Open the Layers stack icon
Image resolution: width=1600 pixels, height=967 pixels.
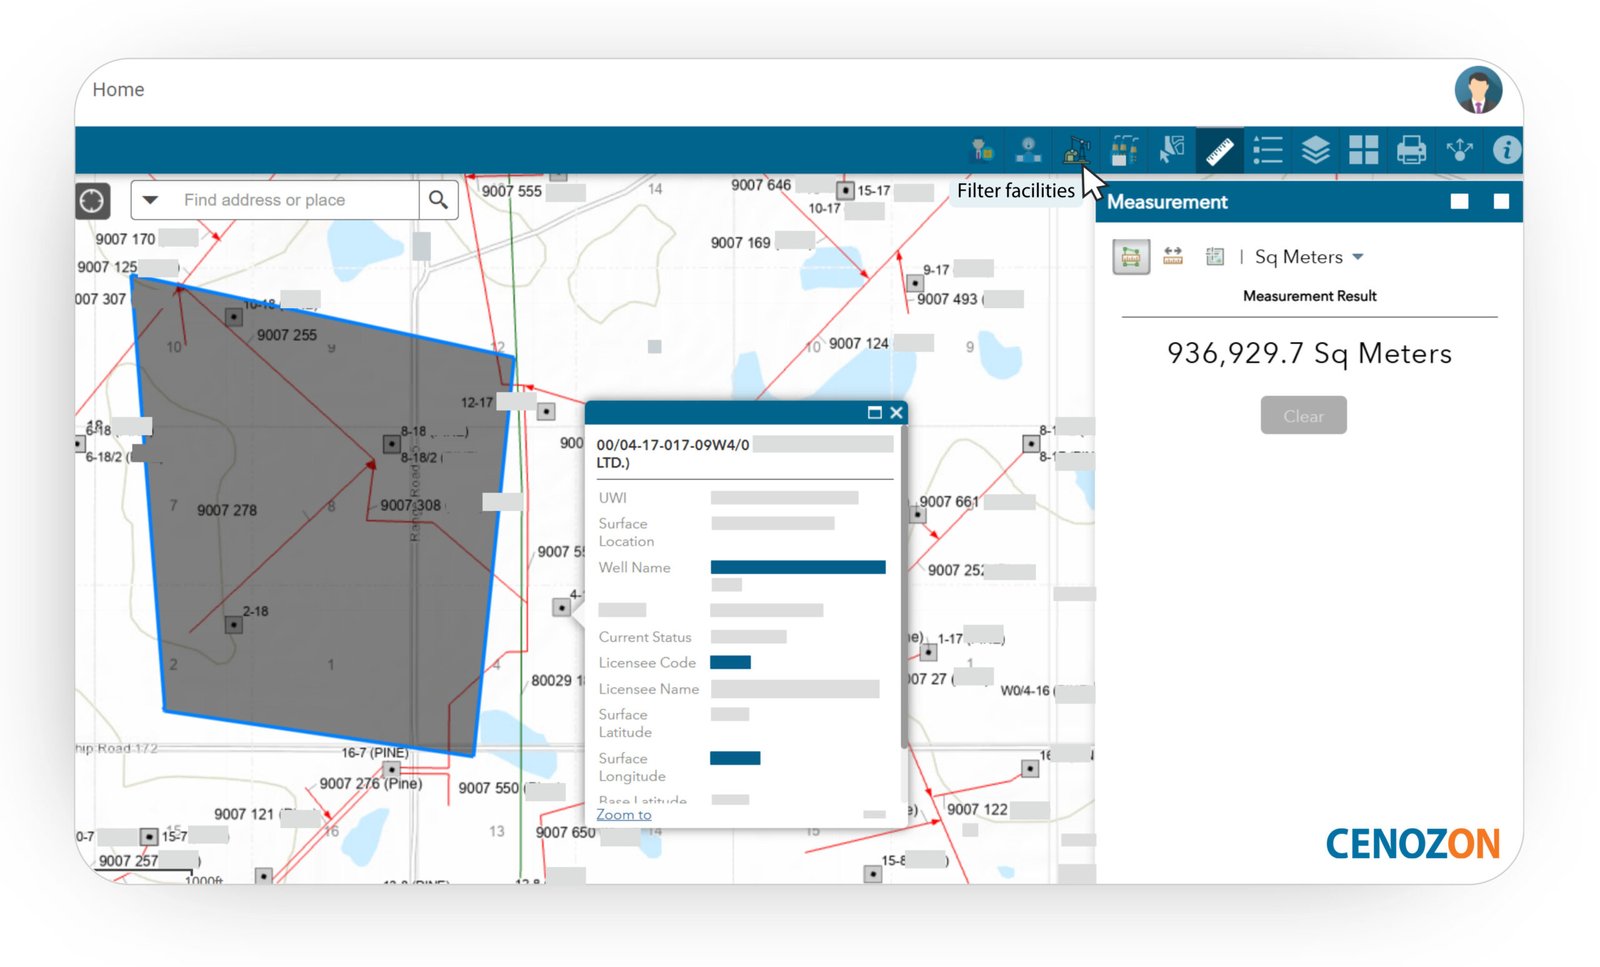click(1315, 151)
